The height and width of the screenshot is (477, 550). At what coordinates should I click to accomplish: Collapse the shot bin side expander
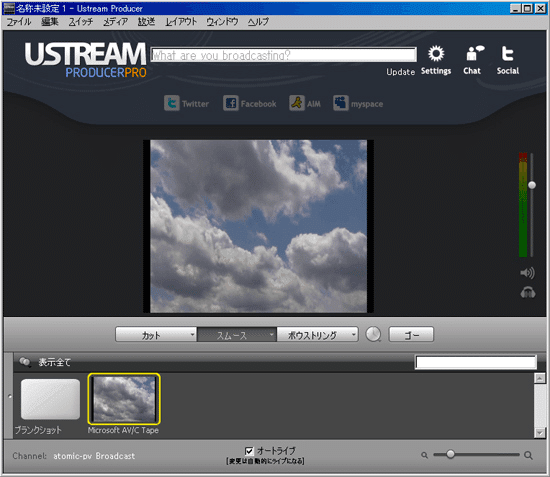(x=9, y=396)
